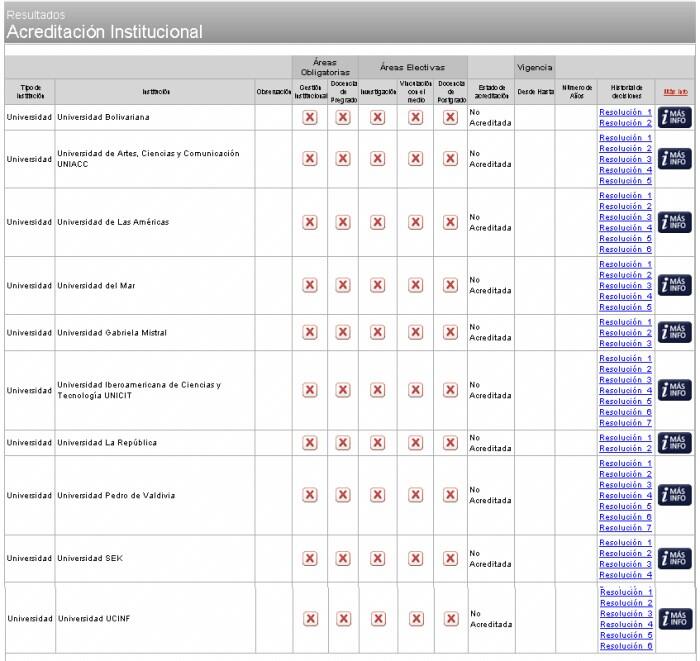Click Gestión Institucional X icon for Universidad Bolivariana
Image resolution: width=700 pixels, height=661 pixels.
tap(310, 117)
